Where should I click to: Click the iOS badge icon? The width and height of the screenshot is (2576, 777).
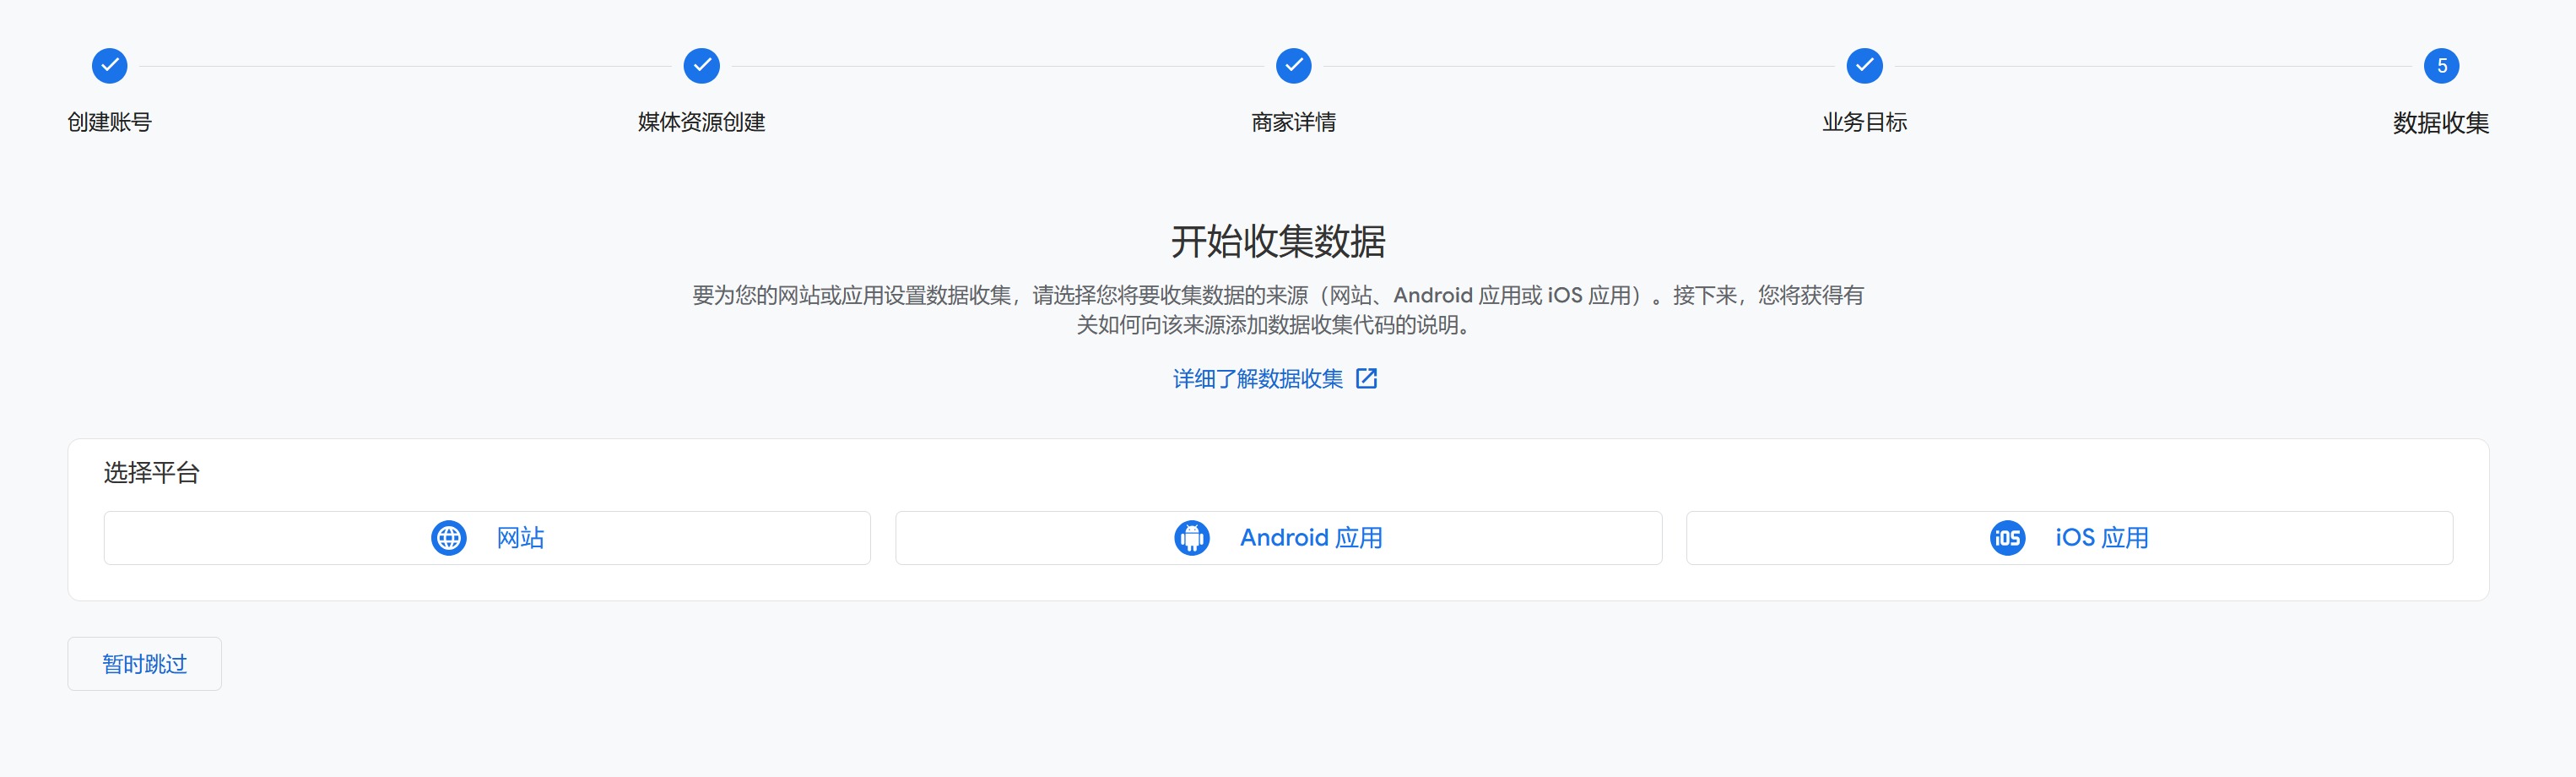[x=2007, y=538]
